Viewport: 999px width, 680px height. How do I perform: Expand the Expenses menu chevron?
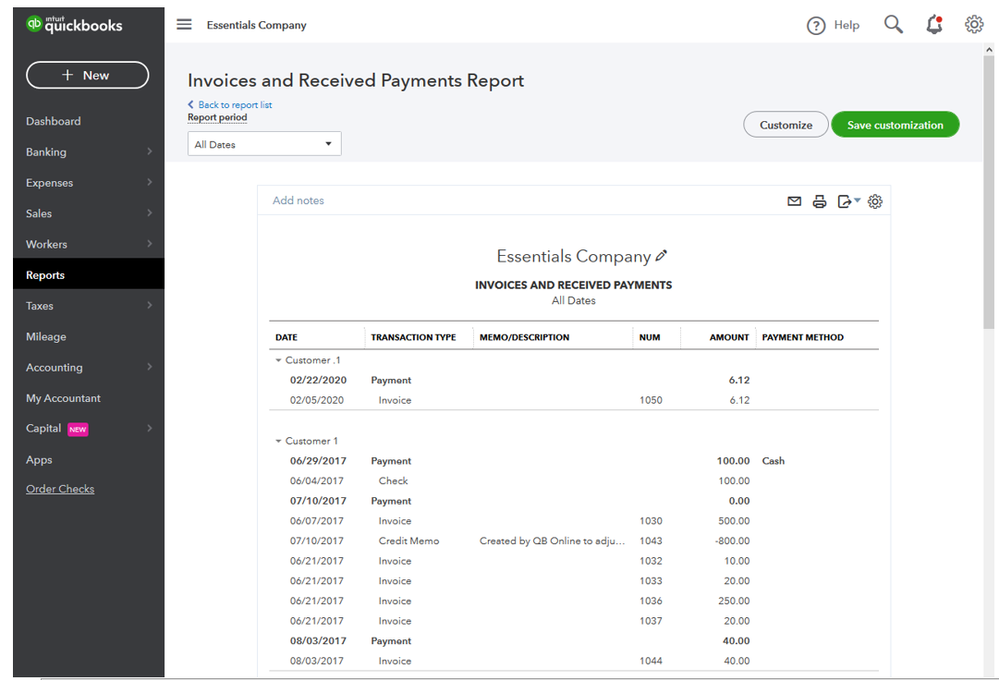pyautogui.click(x=150, y=182)
